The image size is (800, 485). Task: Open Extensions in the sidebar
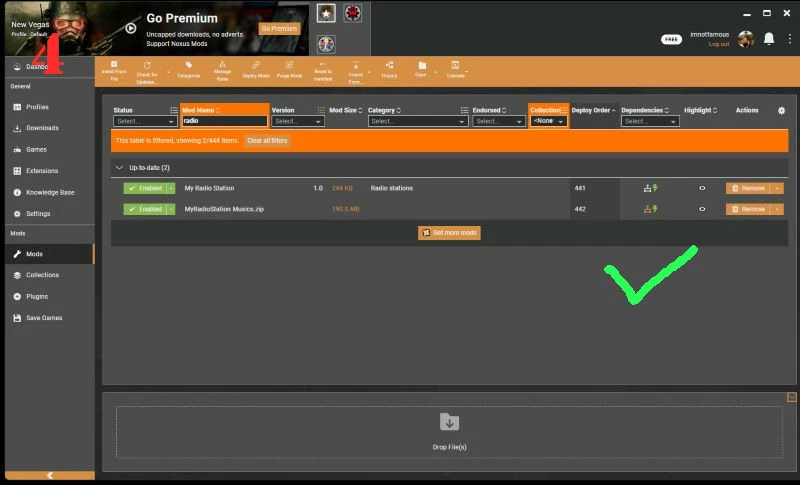click(x=50, y=171)
